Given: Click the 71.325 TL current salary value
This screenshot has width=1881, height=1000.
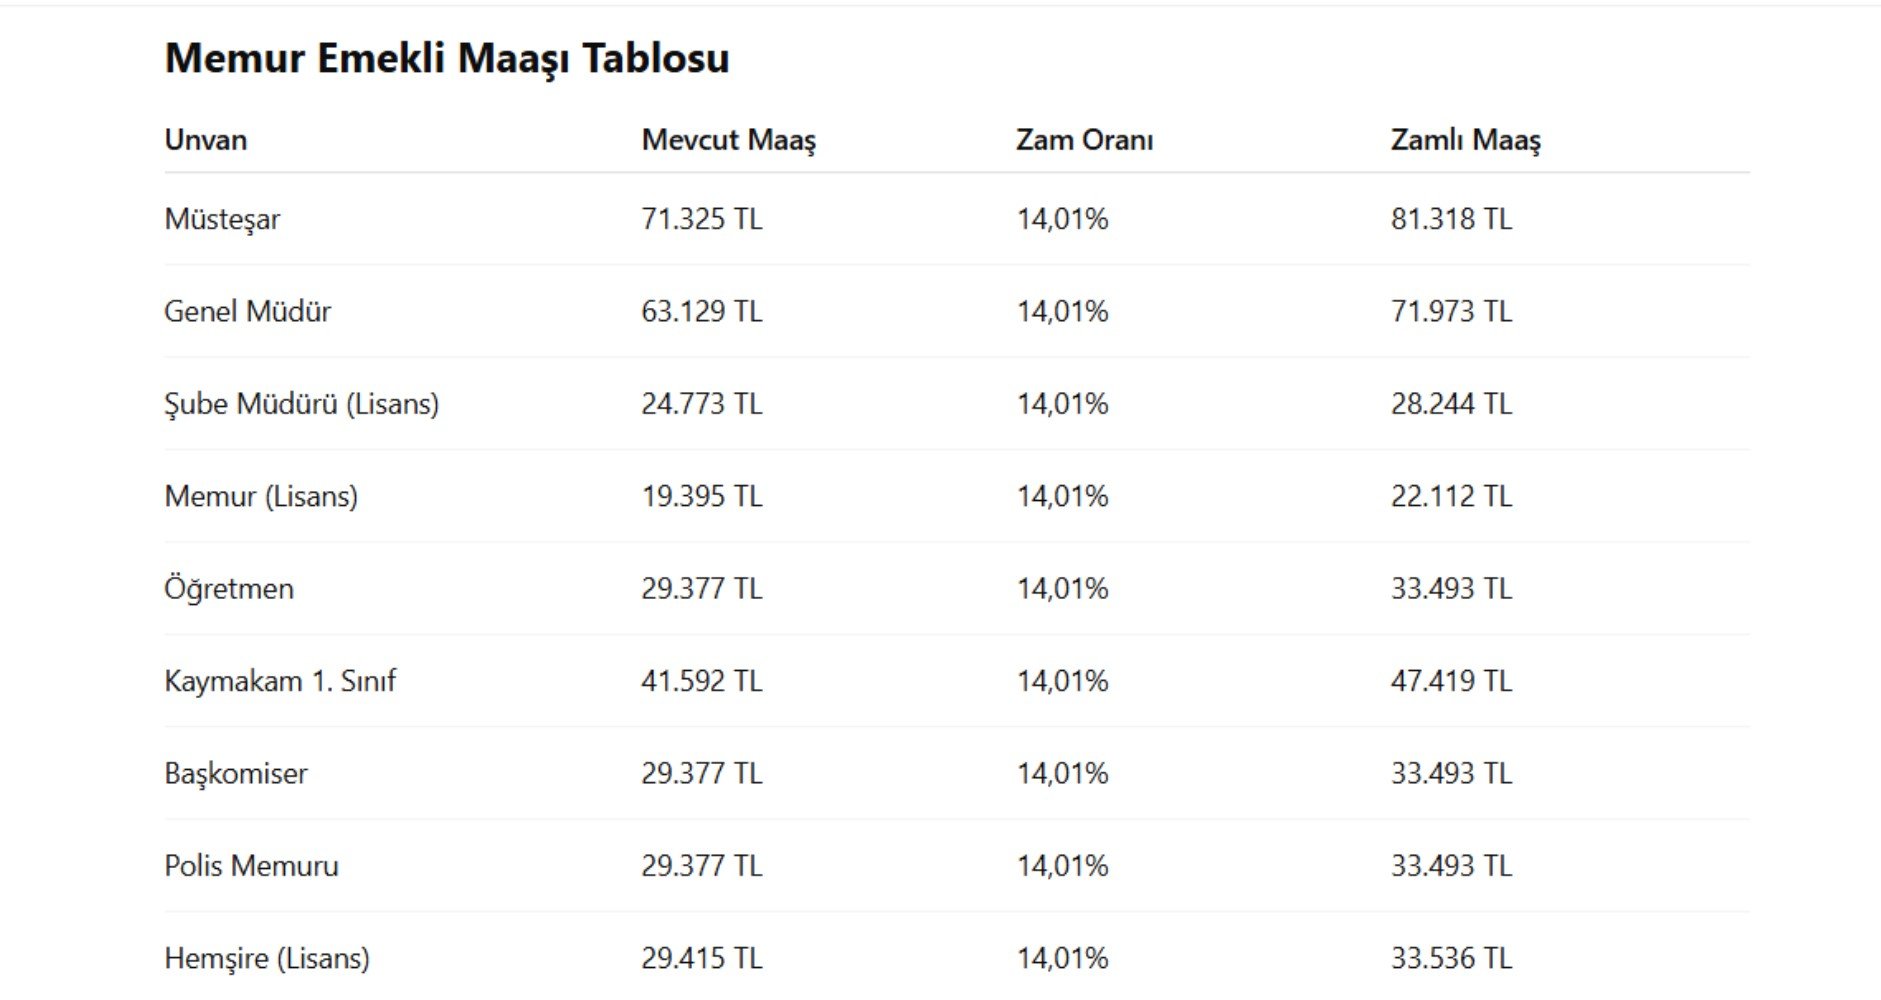Looking at the screenshot, I should pos(702,219).
